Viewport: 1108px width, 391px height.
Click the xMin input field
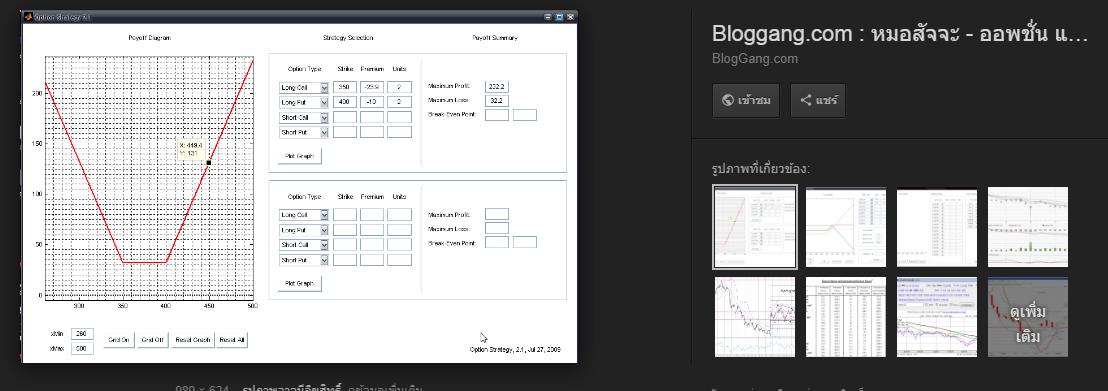[x=82, y=334]
